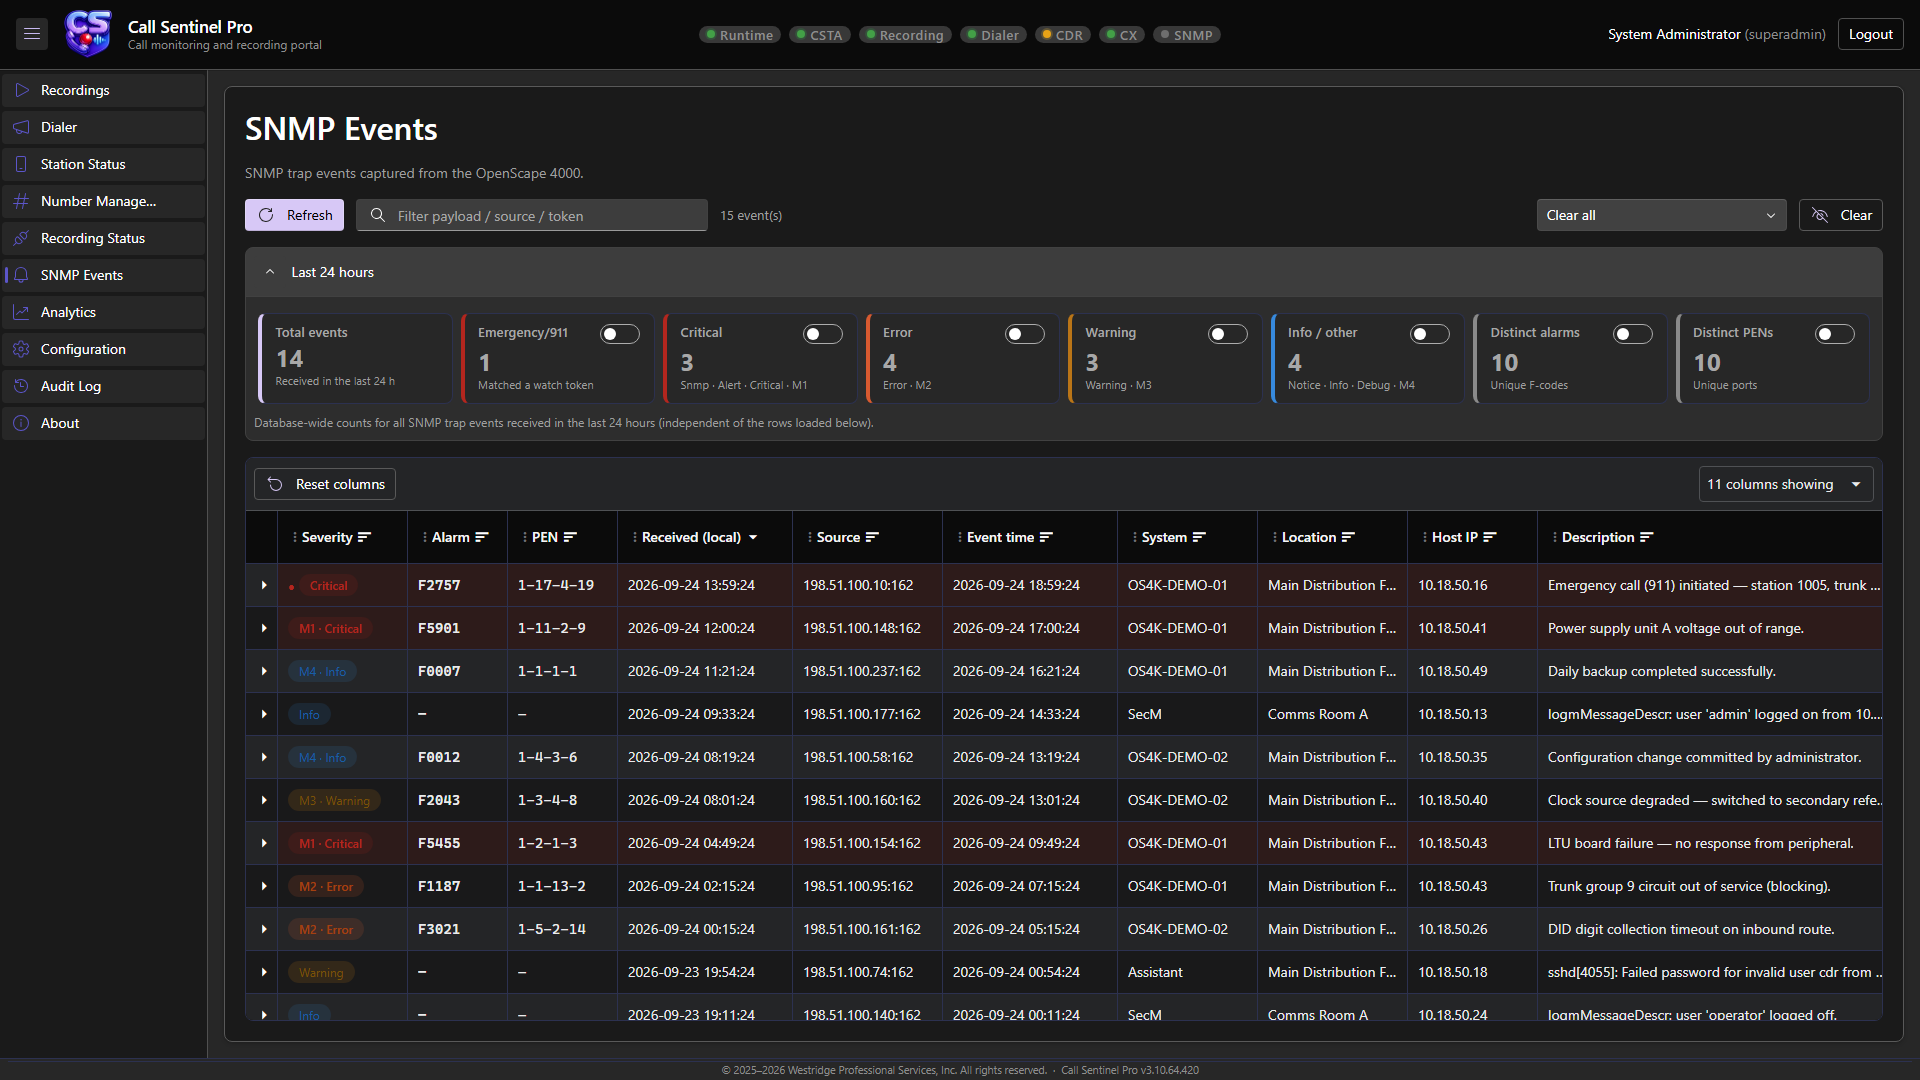1920x1080 pixels.
Task: Expand the F1187 event row
Action: pyautogui.click(x=264, y=886)
